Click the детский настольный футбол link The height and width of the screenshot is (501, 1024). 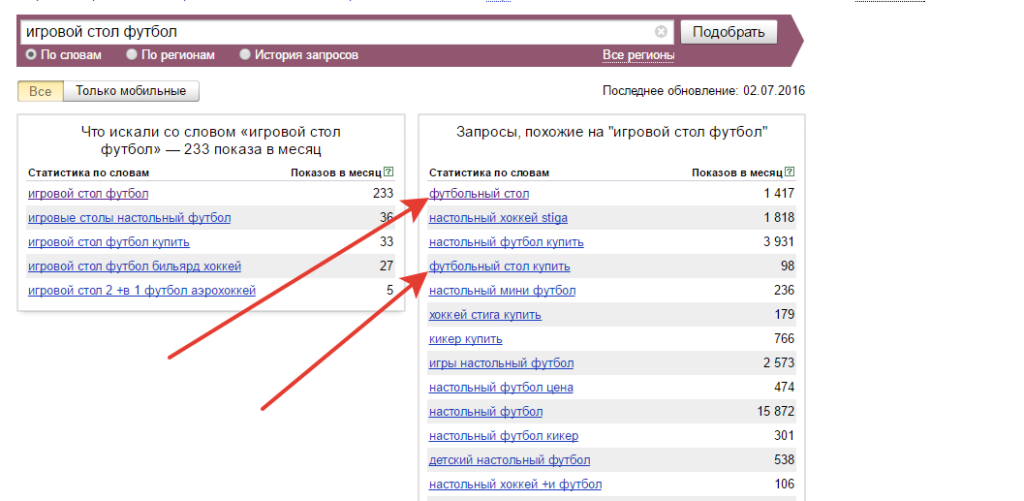pyautogui.click(x=509, y=460)
